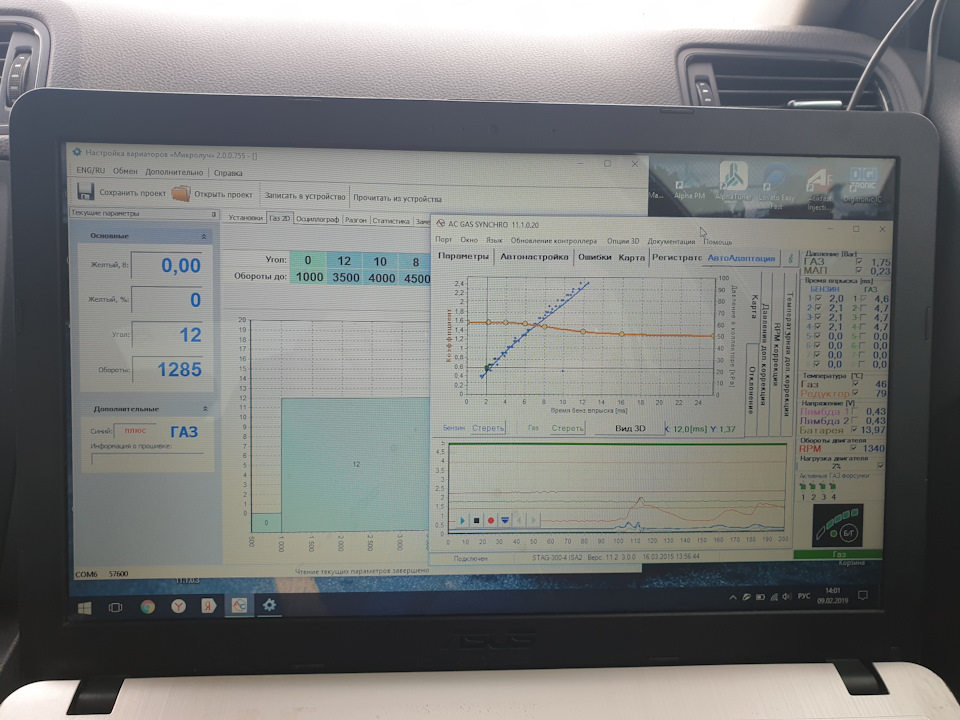
Task: Open Google Chrome from the taskbar
Action: [147, 607]
